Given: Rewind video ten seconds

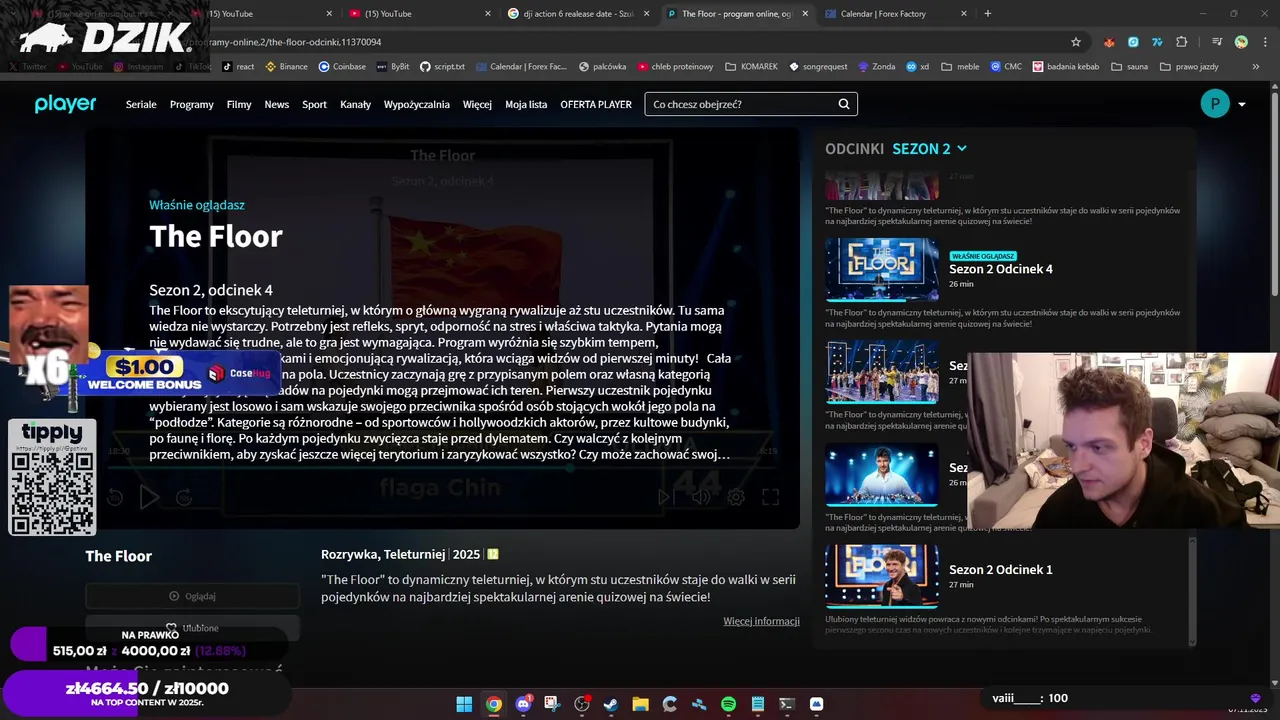Looking at the screenshot, I should pyautogui.click(x=115, y=497).
